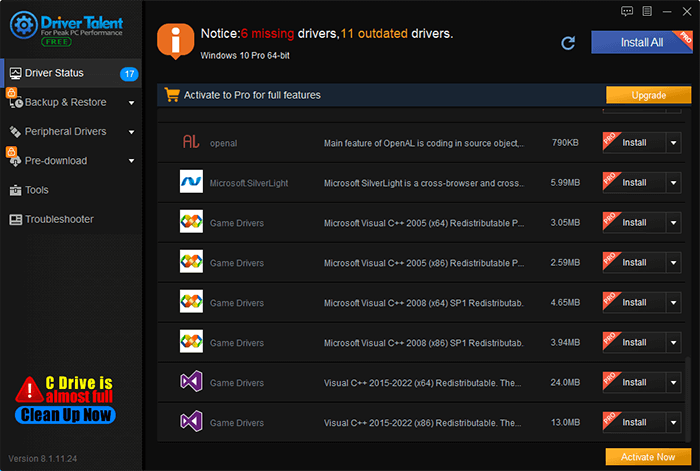Refresh the driver scan
The width and height of the screenshot is (700, 471).
[568, 43]
